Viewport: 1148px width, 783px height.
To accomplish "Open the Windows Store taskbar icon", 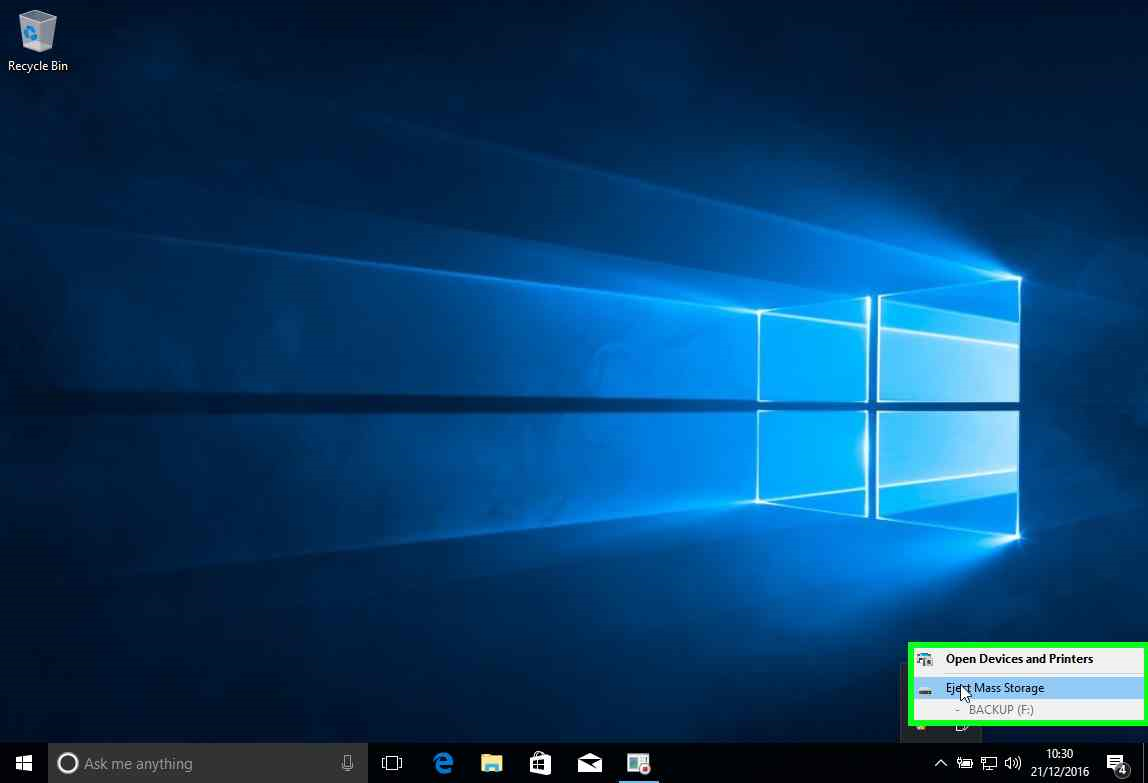I will pyautogui.click(x=540, y=763).
